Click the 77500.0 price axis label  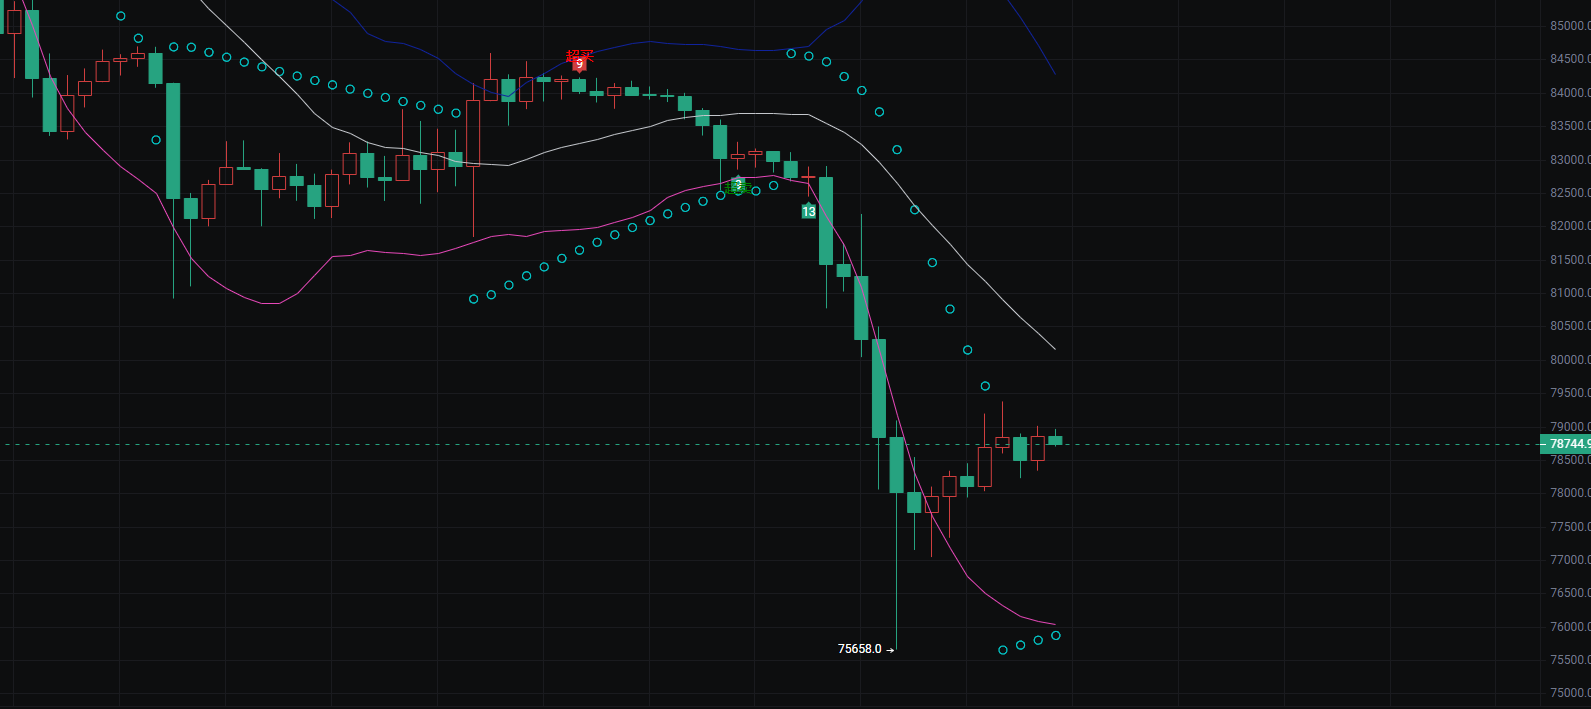point(1570,527)
